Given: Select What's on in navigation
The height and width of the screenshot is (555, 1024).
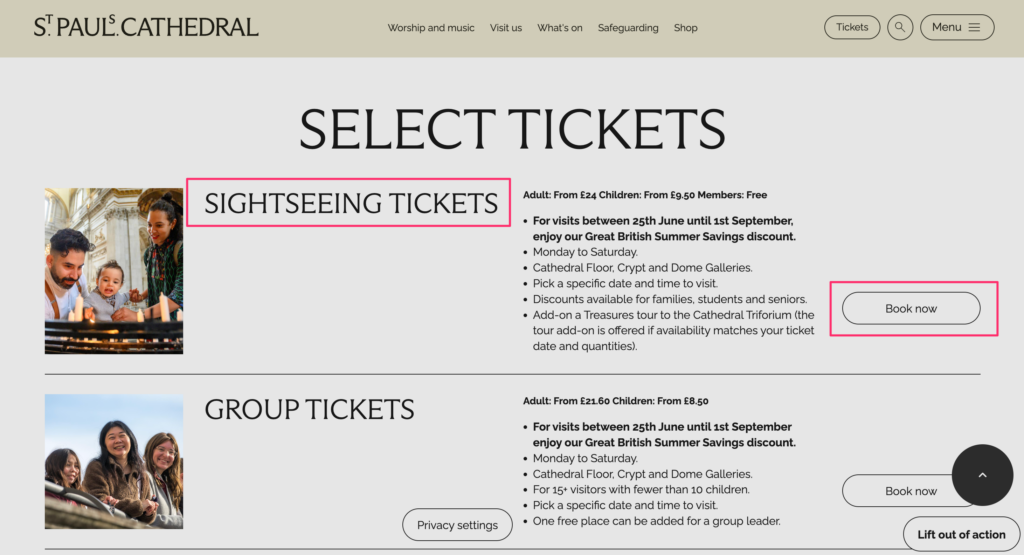Looking at the screenshot, I should pyautogui.click(x=560, y=28).
